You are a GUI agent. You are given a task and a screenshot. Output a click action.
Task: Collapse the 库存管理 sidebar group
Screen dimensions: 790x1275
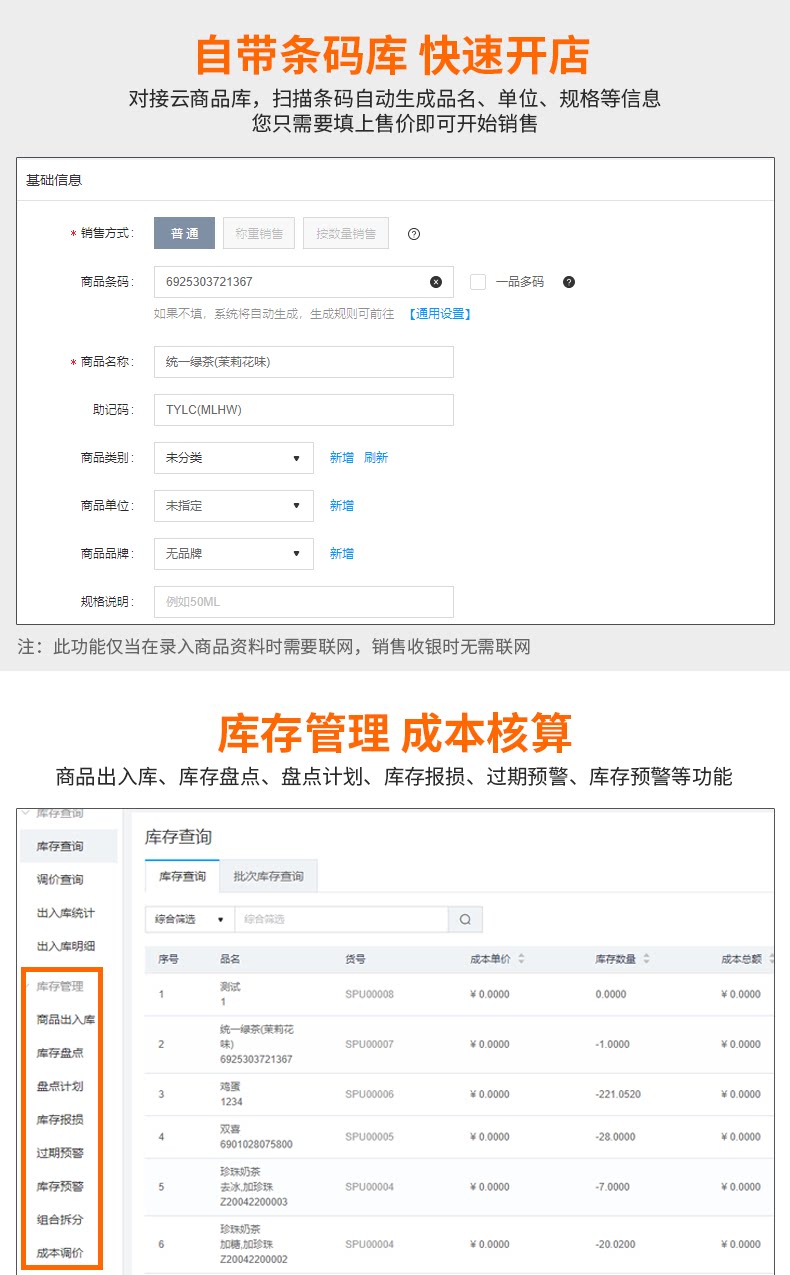(60, 986)
